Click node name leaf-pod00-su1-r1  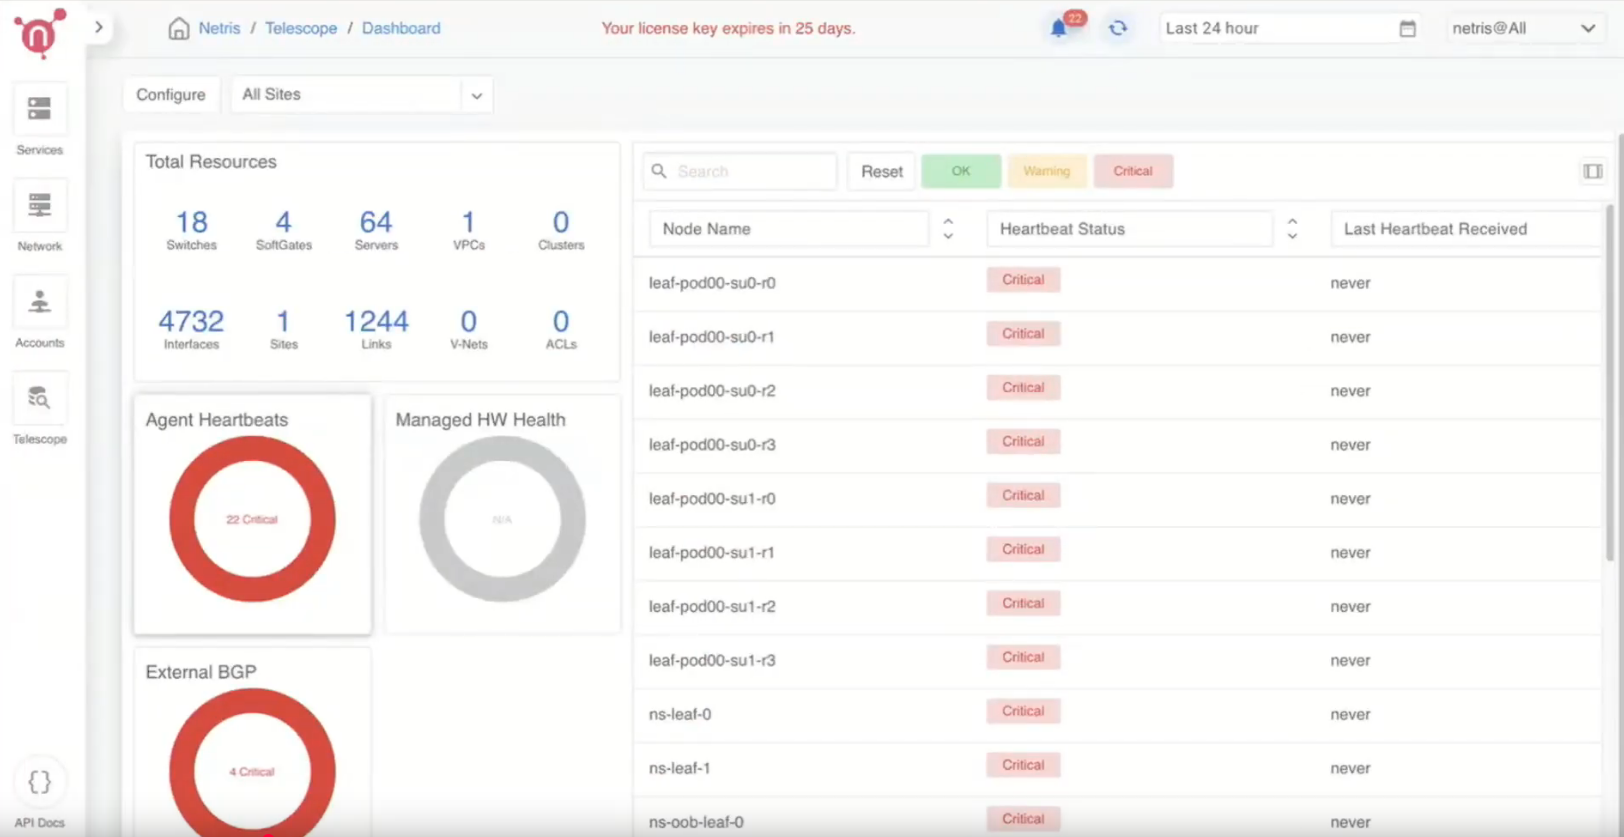point(712,553)
